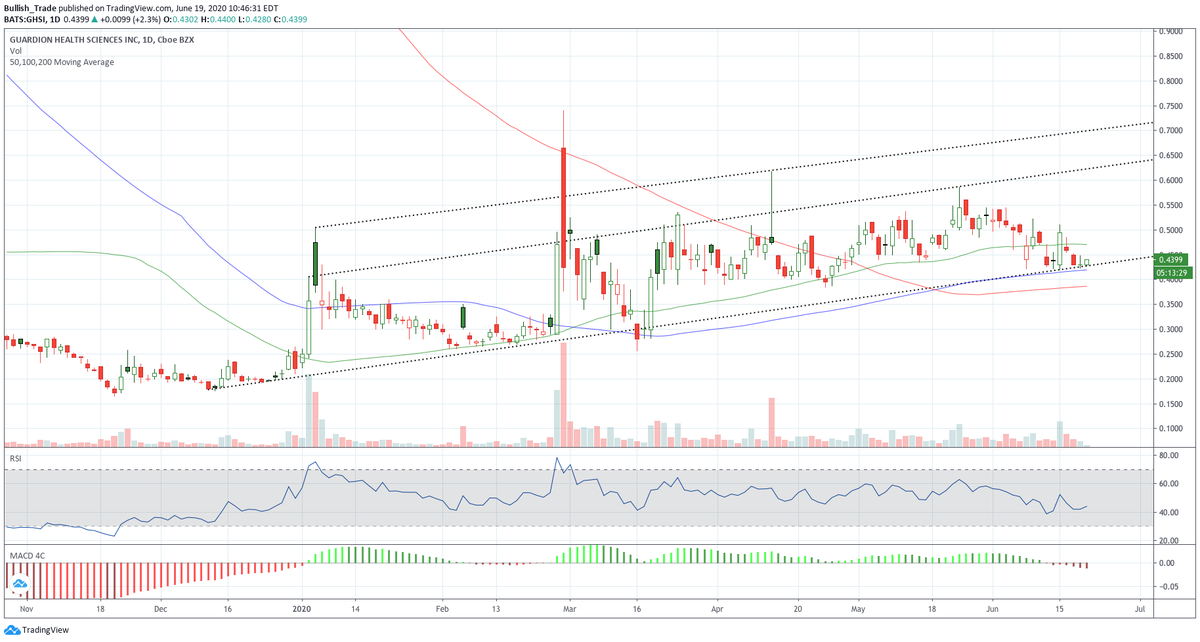Click the 20.00 RSI scale value
Image resolution: width=1200 pixels, height=642 pixels.
coord(1168,541)
